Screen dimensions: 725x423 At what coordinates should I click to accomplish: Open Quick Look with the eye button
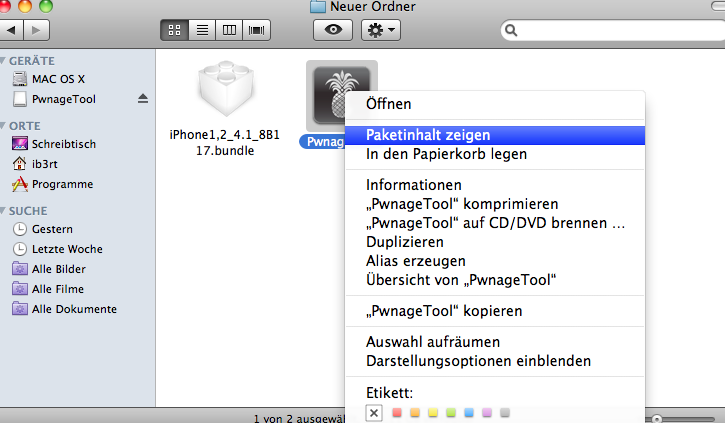point(333,31)
